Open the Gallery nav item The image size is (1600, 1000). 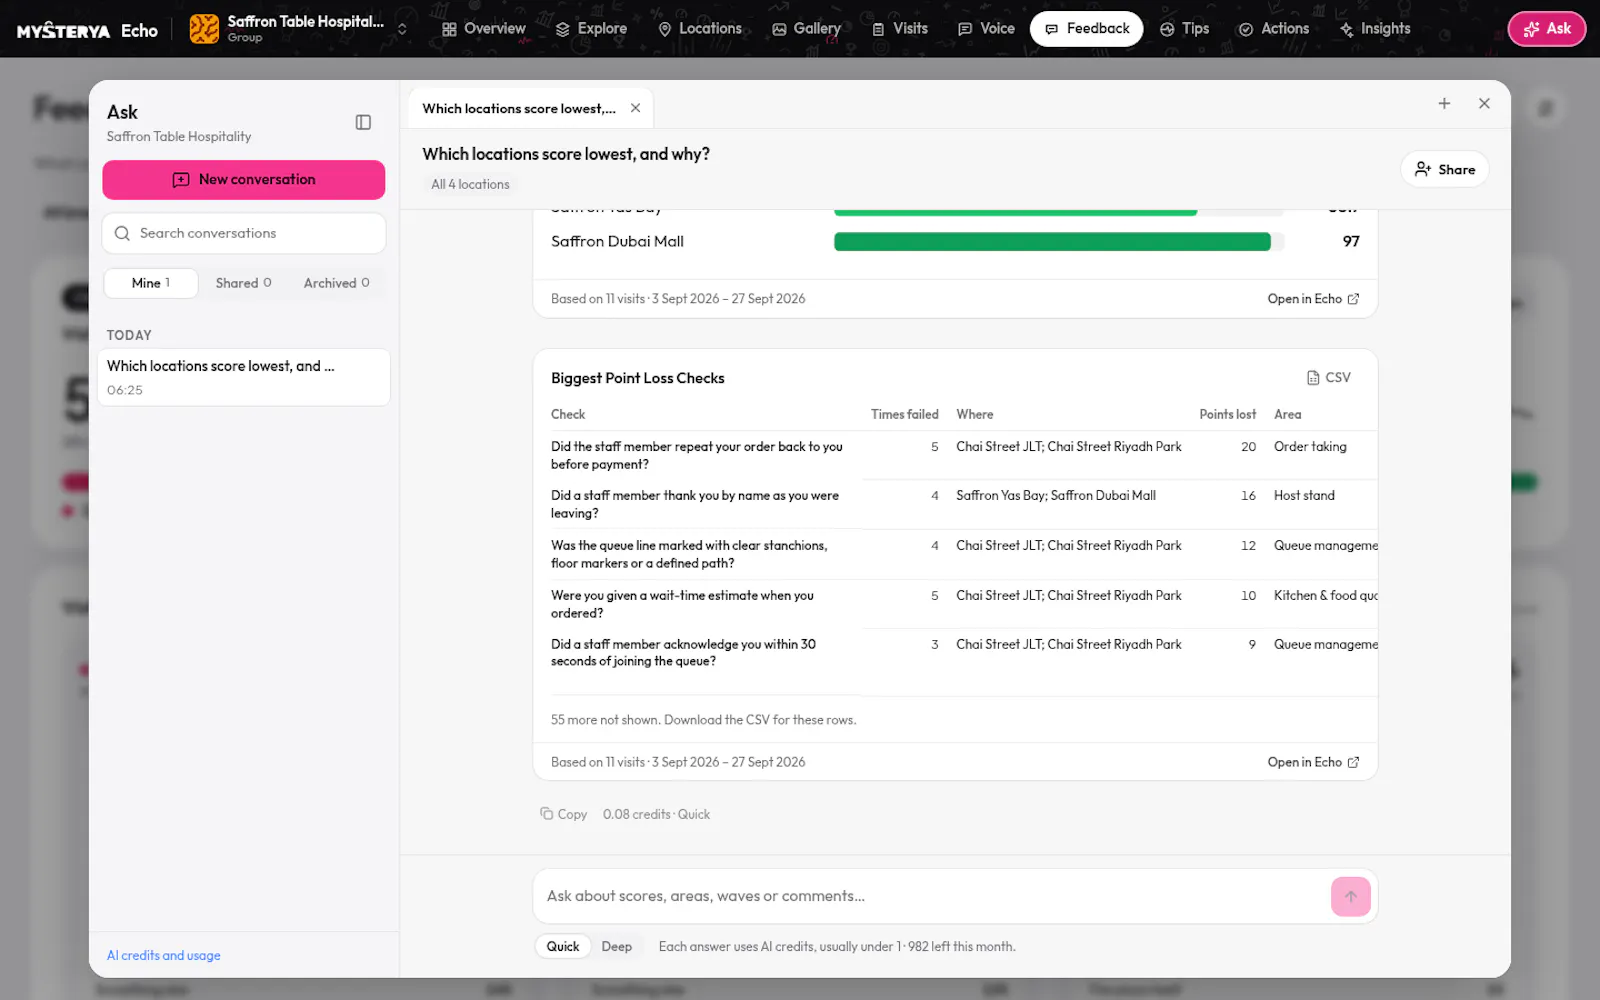806,29
